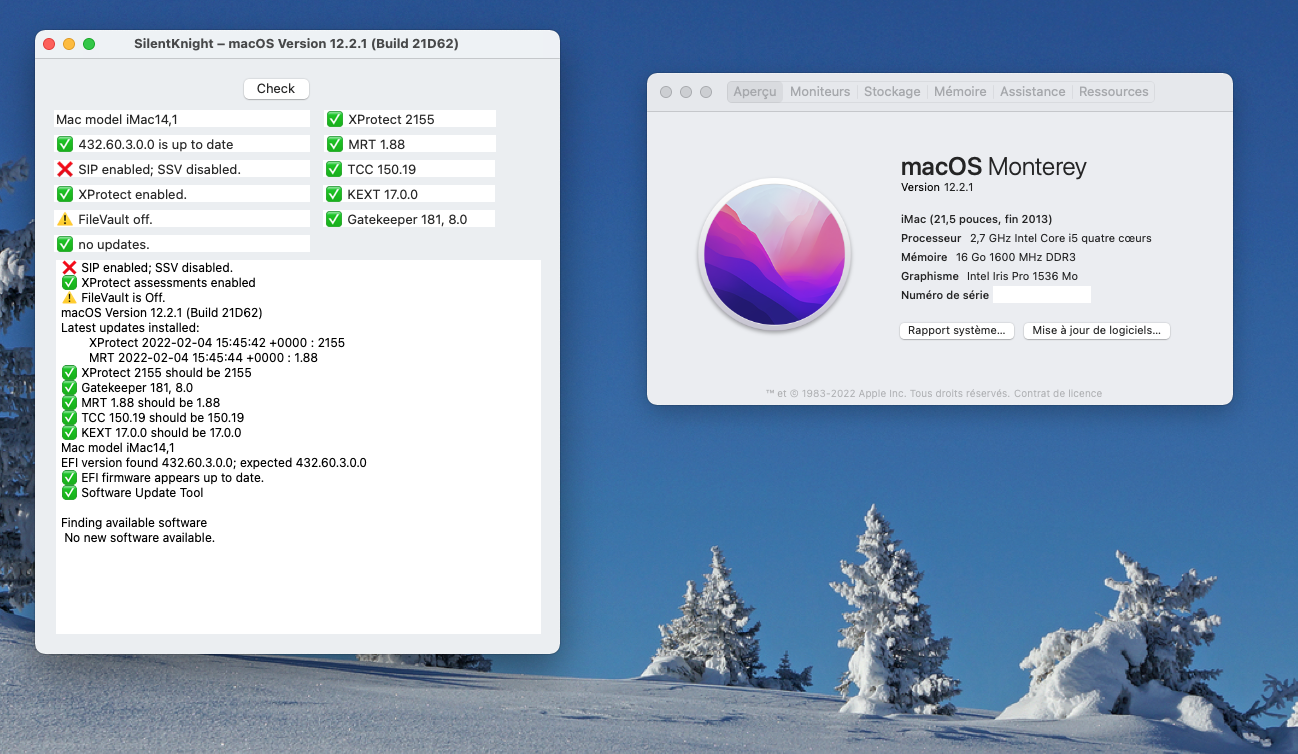Switch to the Moniteurs tab
The width and height of the screenshot is (1298, 754).
click(820, 91)
